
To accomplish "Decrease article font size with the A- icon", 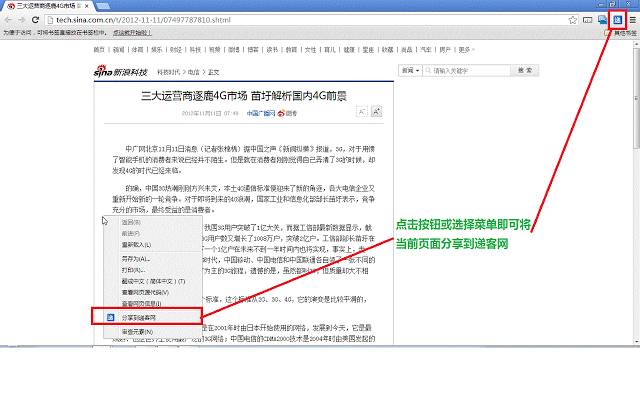I will pyautogui.click(x=362, y=111).
